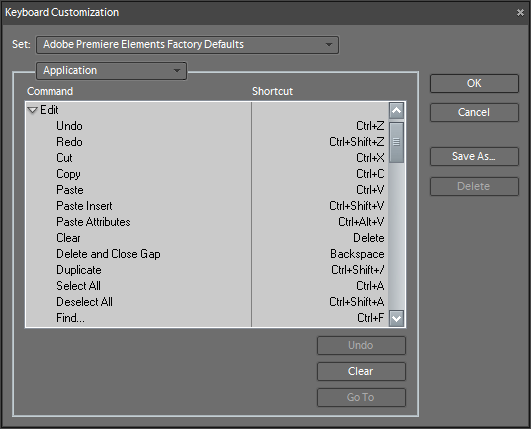The height and width of the screenshot is (429, 531).
Task: Open the Application category dropdown
Action: point(111,70)
